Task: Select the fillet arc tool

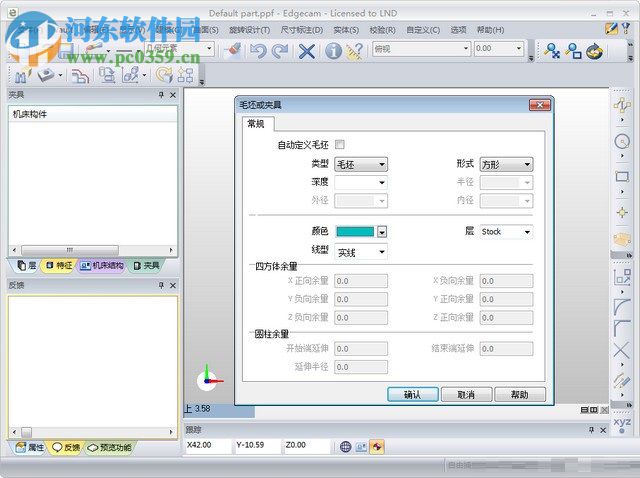Action: [622, 307]
